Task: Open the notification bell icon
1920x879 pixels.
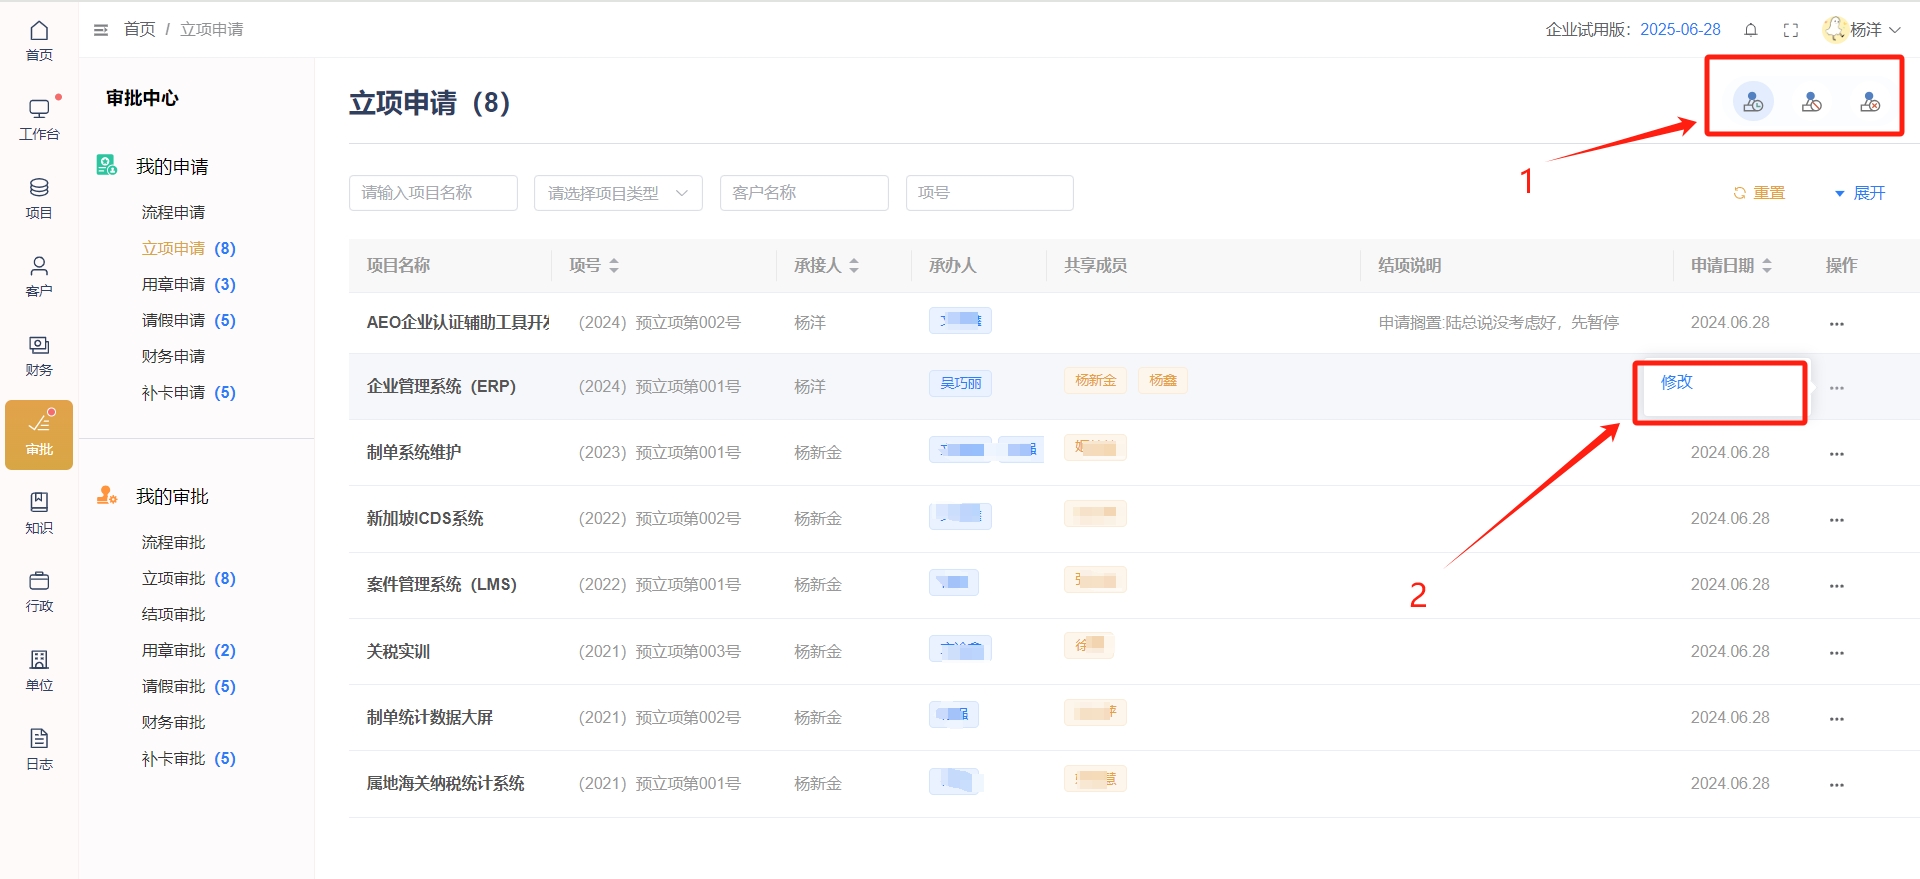Action: tap(1751, 30)
